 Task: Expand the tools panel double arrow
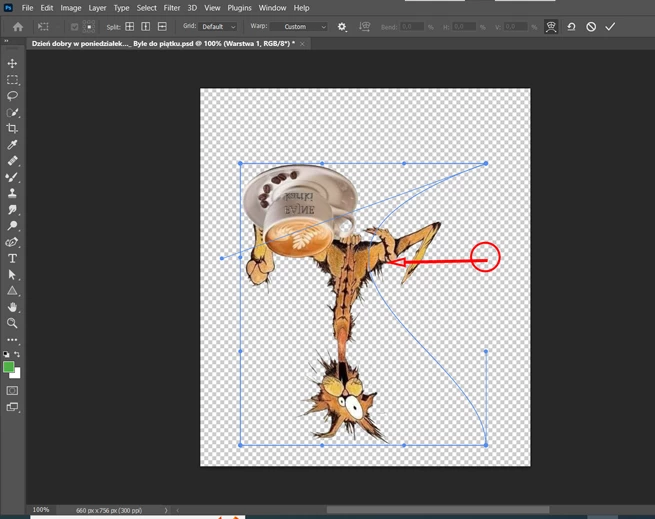pyautogui.click(x=6, y=41)
